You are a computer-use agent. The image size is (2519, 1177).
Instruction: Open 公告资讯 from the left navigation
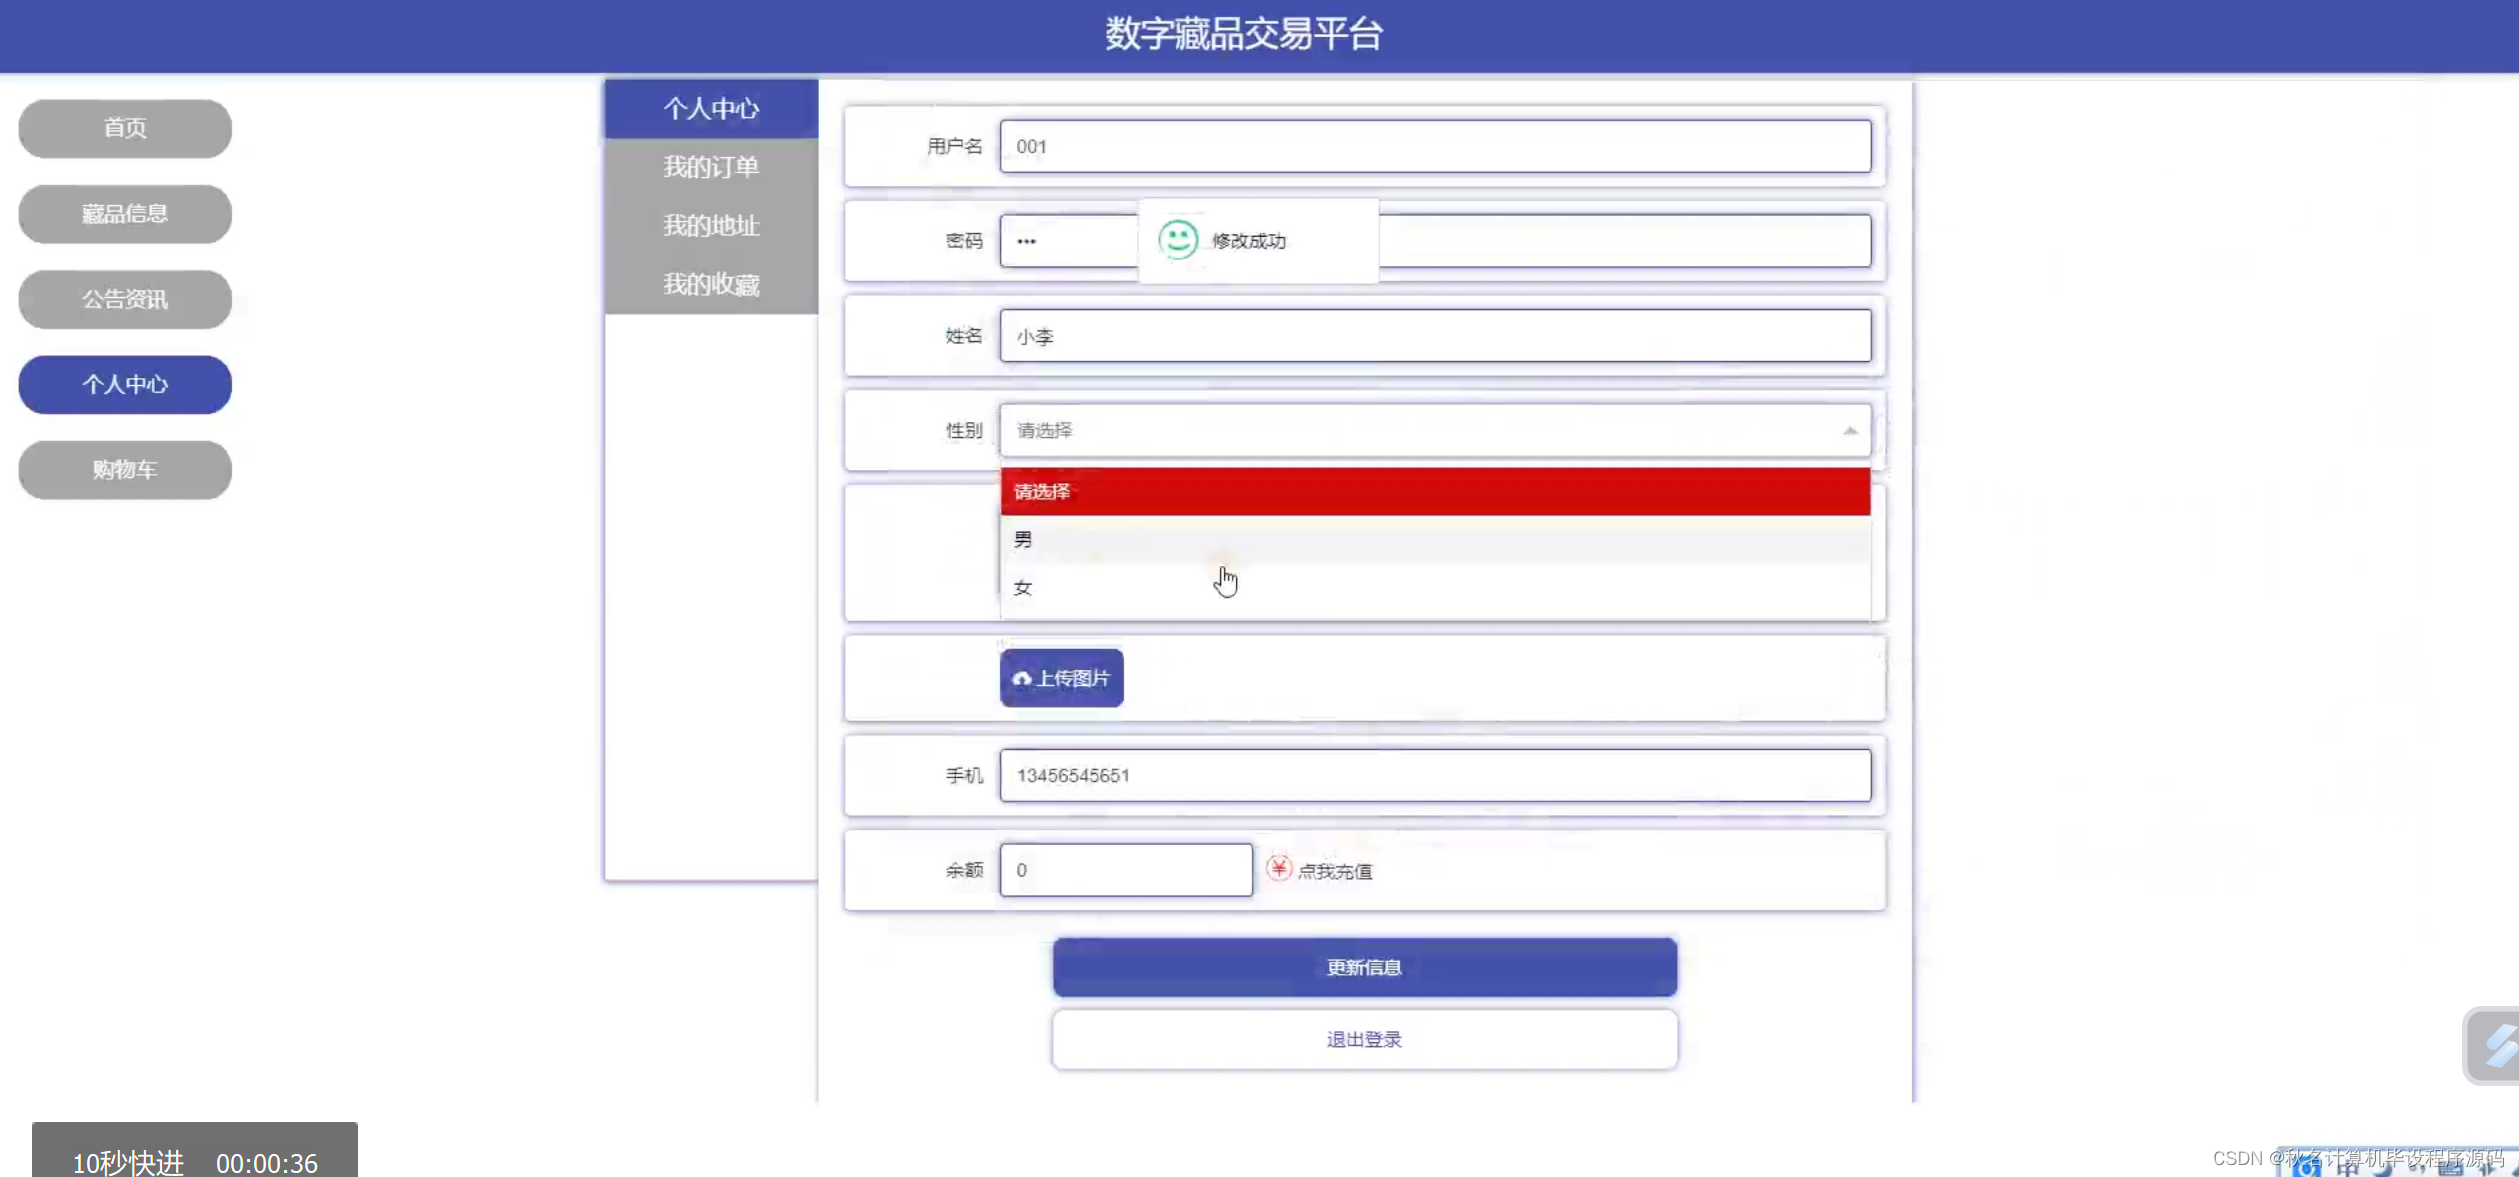[124, 299]
